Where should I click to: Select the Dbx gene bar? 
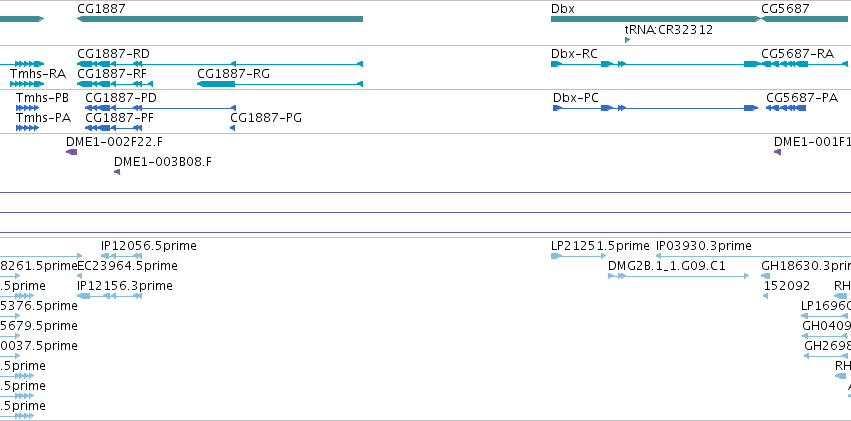656,19
